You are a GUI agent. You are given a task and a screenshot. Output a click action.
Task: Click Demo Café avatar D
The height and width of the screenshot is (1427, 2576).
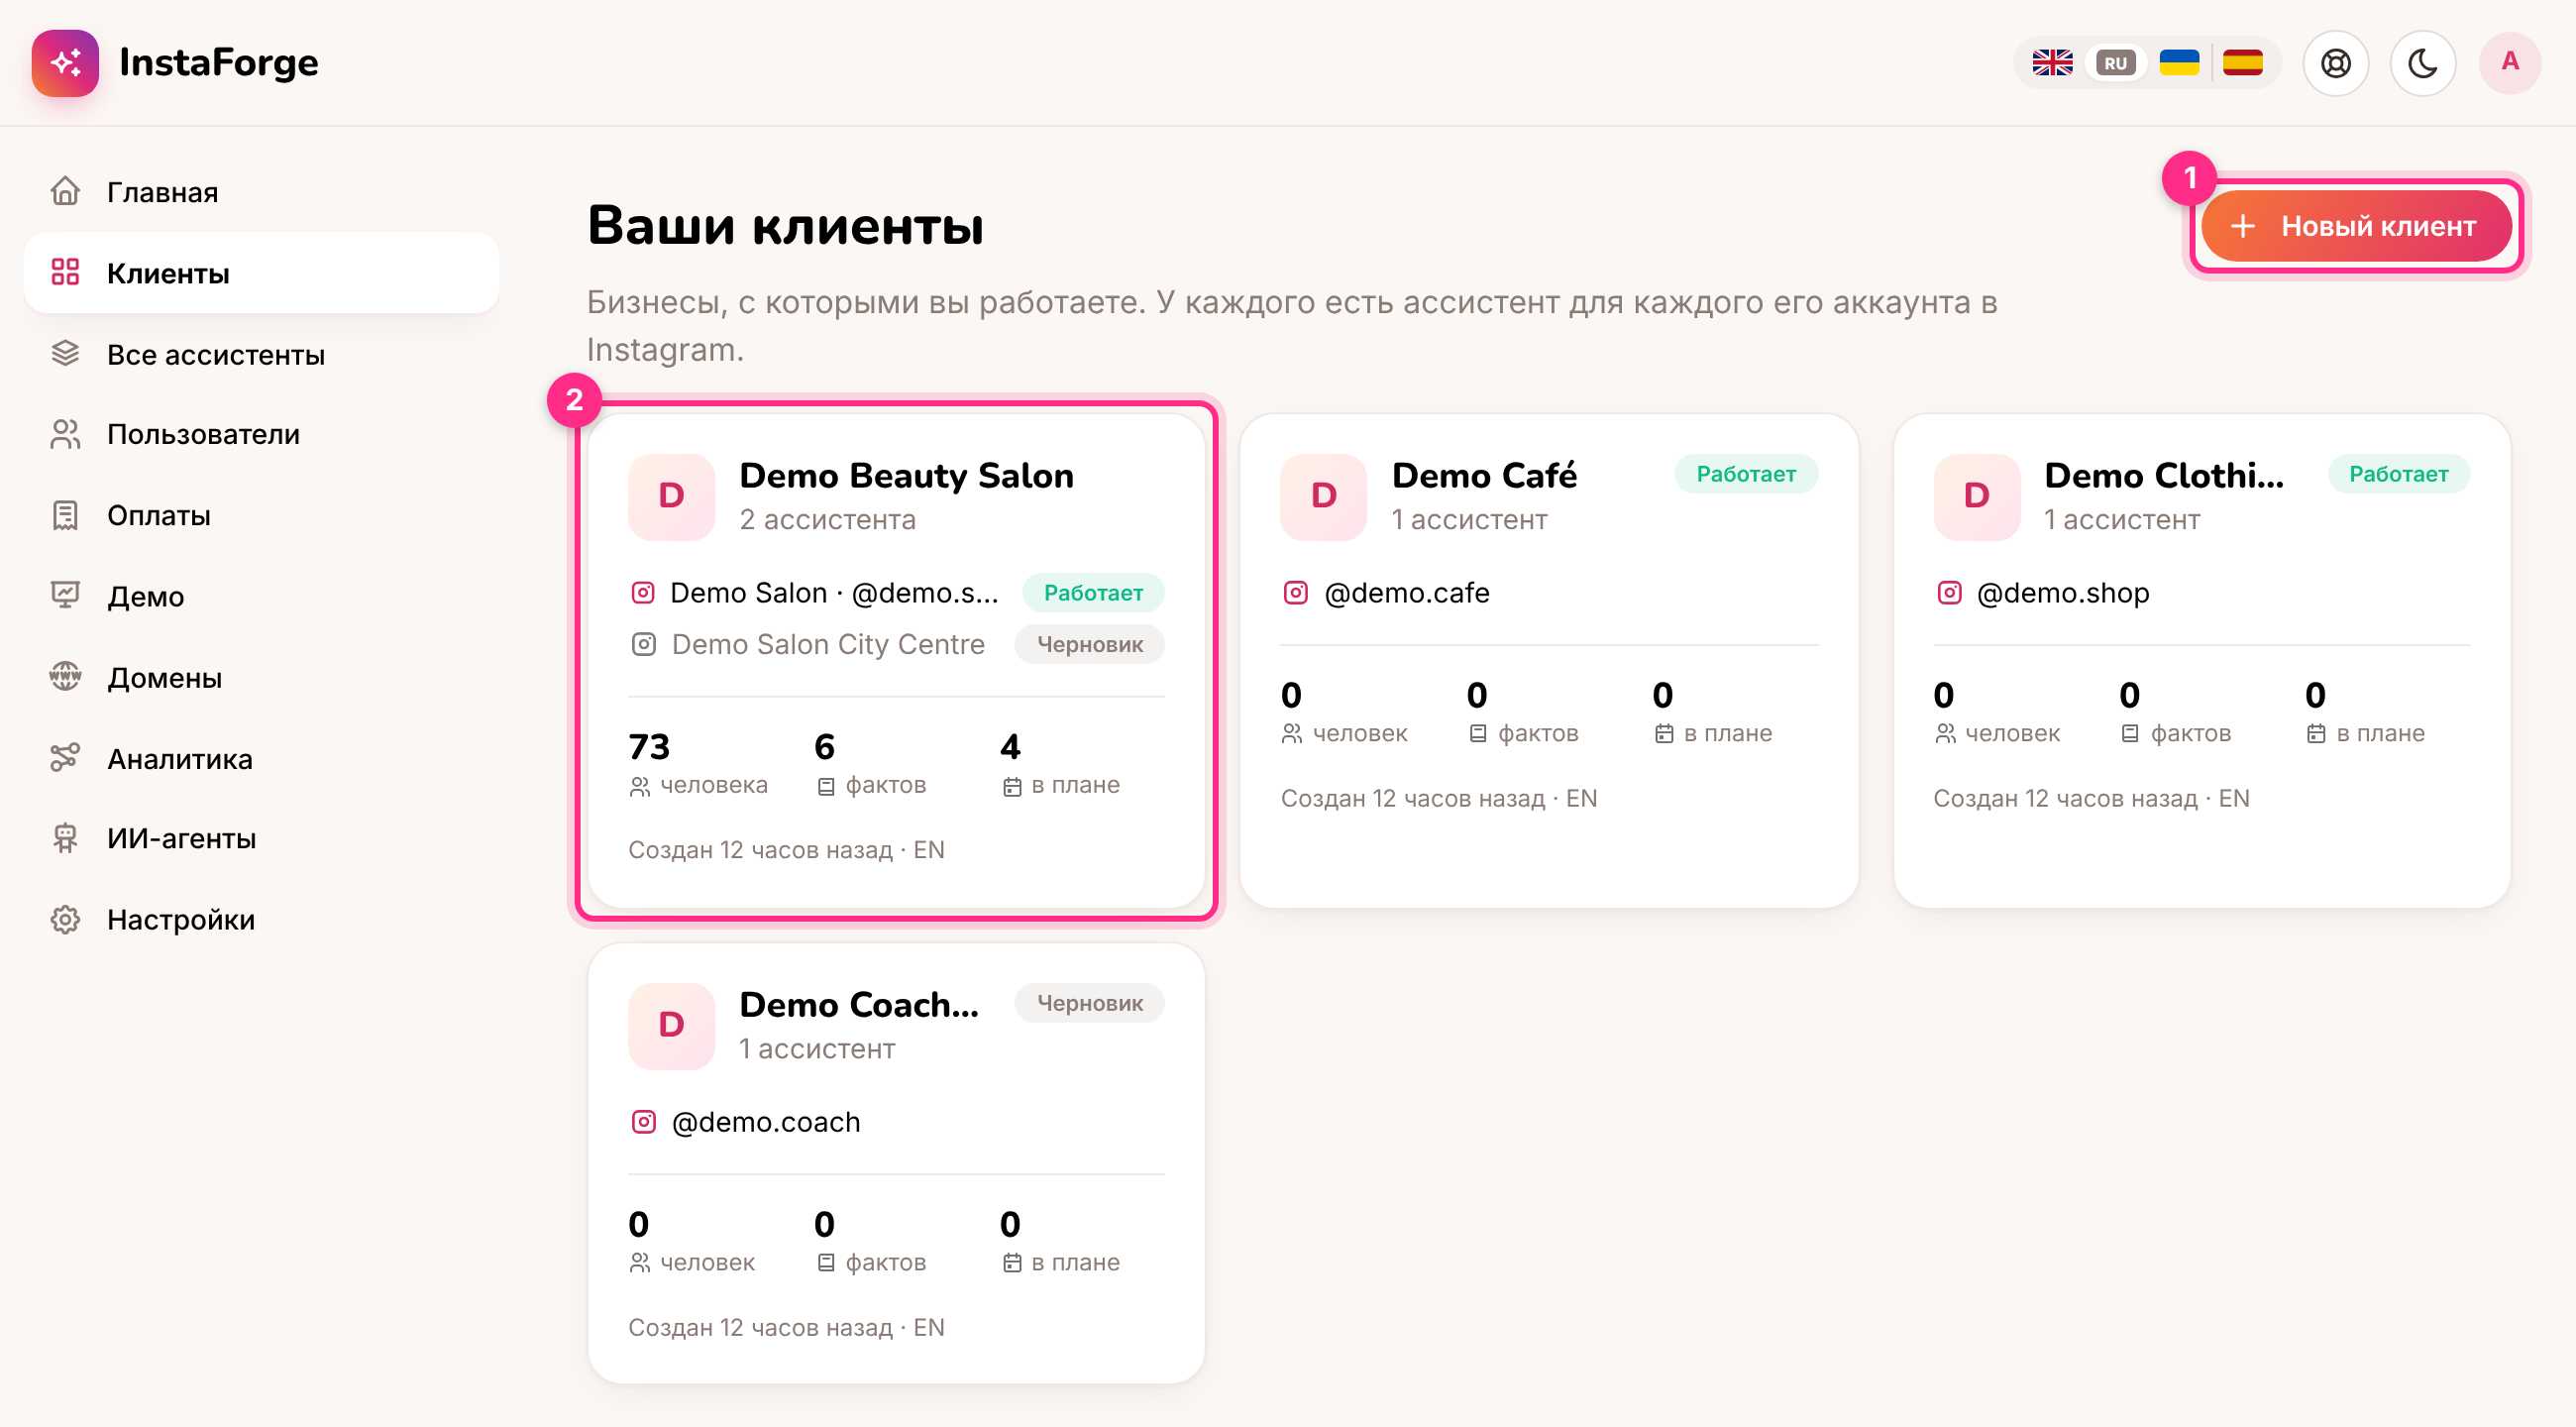(x=1323, y=496)
